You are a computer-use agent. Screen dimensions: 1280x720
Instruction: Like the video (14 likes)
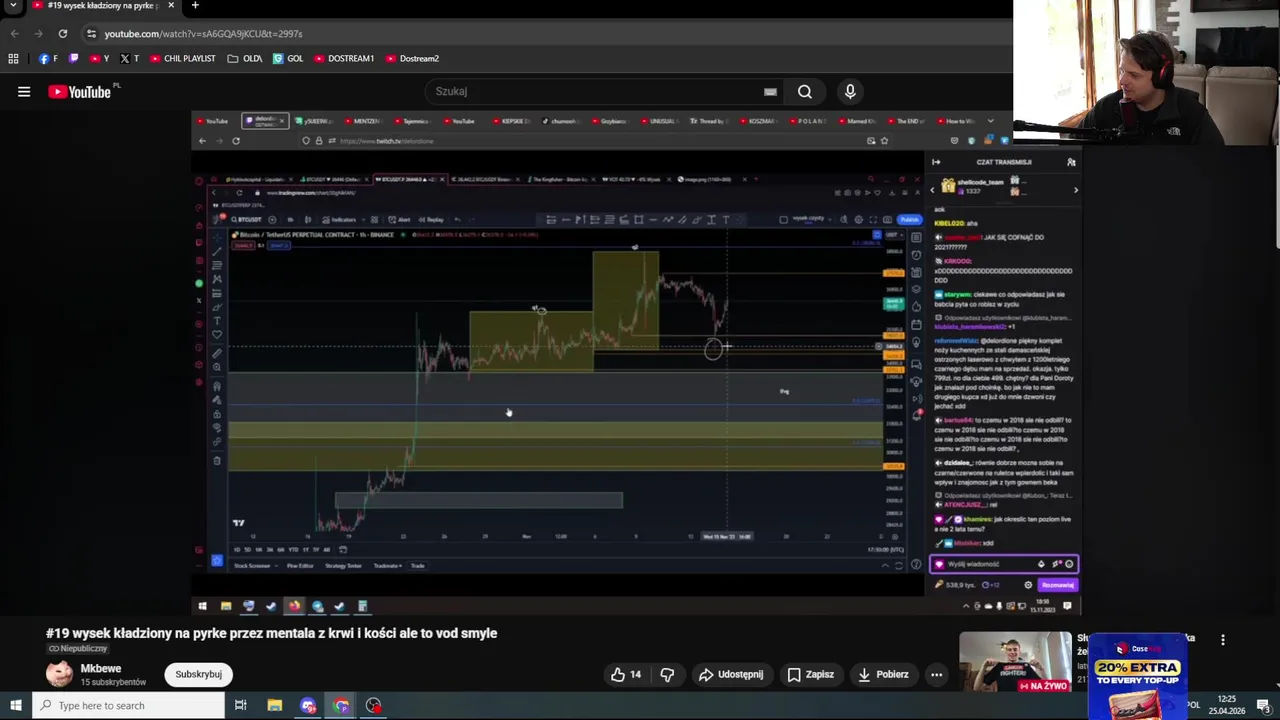[x=627, y=674]
